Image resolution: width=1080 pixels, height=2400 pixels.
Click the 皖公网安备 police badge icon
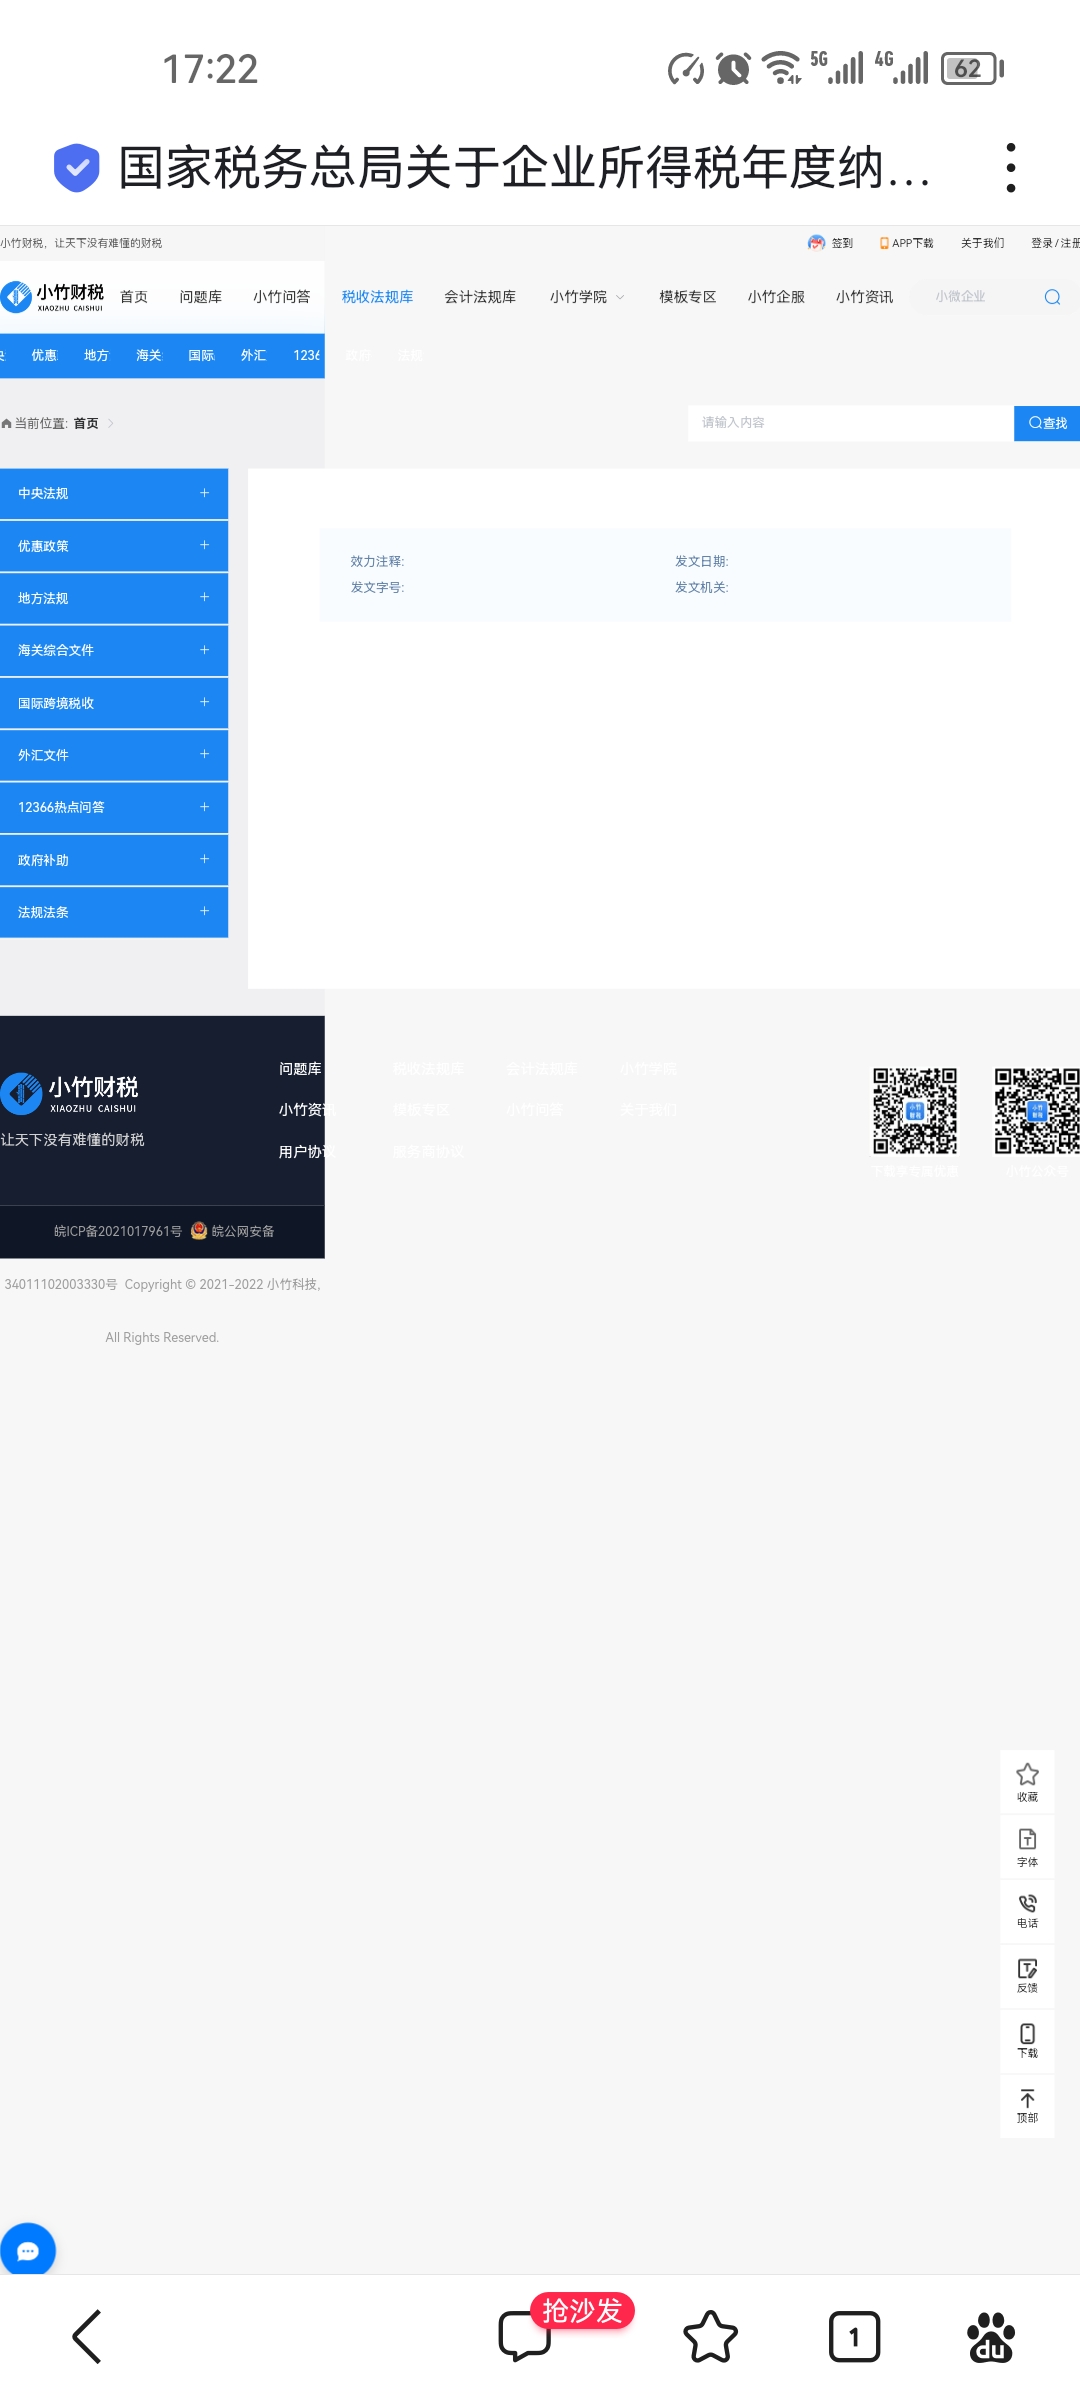[x=199, y=1231]
